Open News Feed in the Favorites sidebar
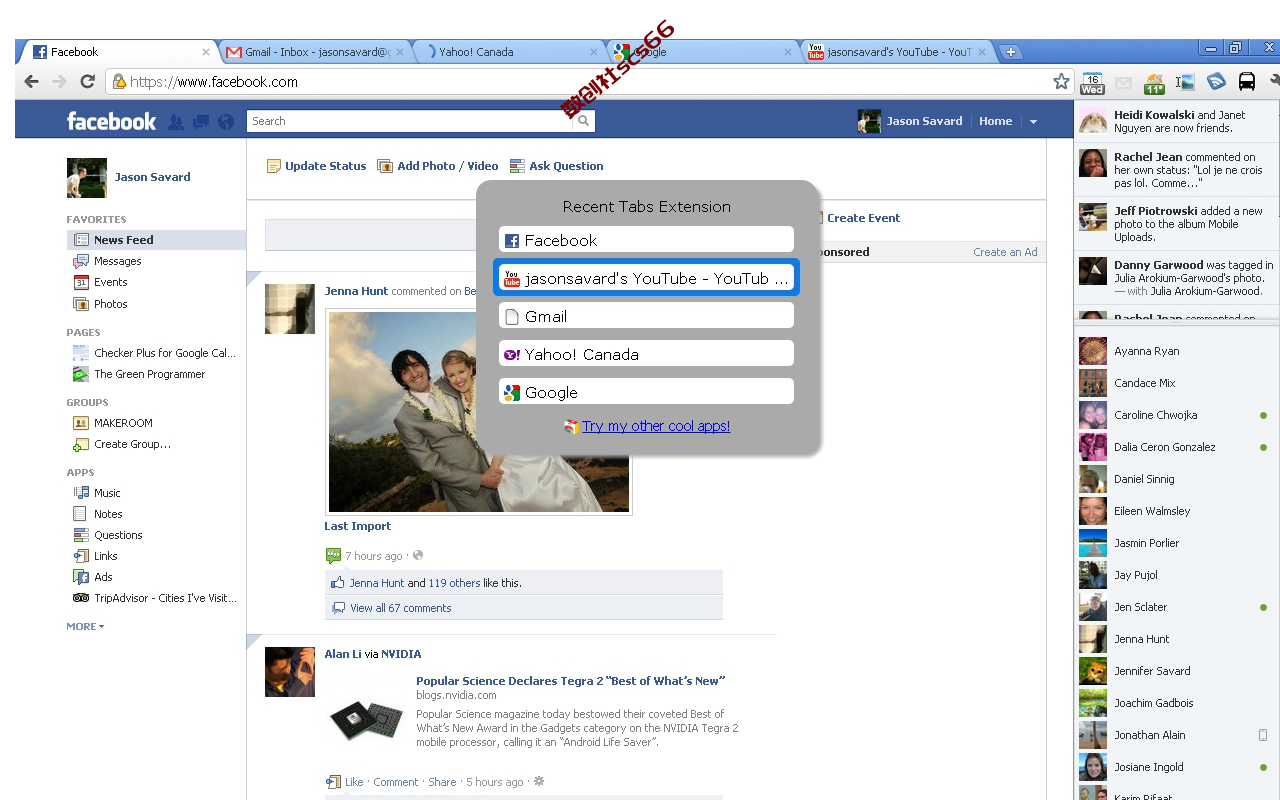This screenshot has width=1280, height=800. (x=156, y=240)
